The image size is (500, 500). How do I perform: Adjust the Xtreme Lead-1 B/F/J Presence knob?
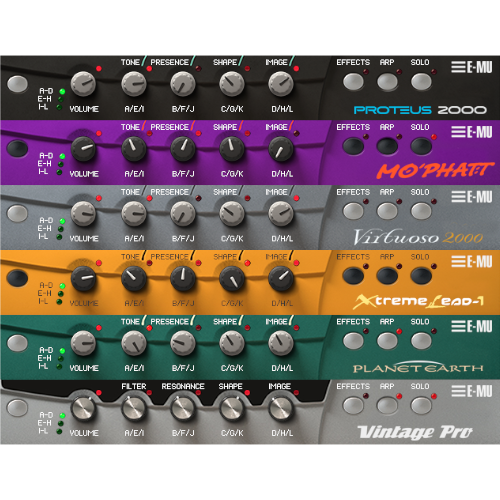click(183, 278)
